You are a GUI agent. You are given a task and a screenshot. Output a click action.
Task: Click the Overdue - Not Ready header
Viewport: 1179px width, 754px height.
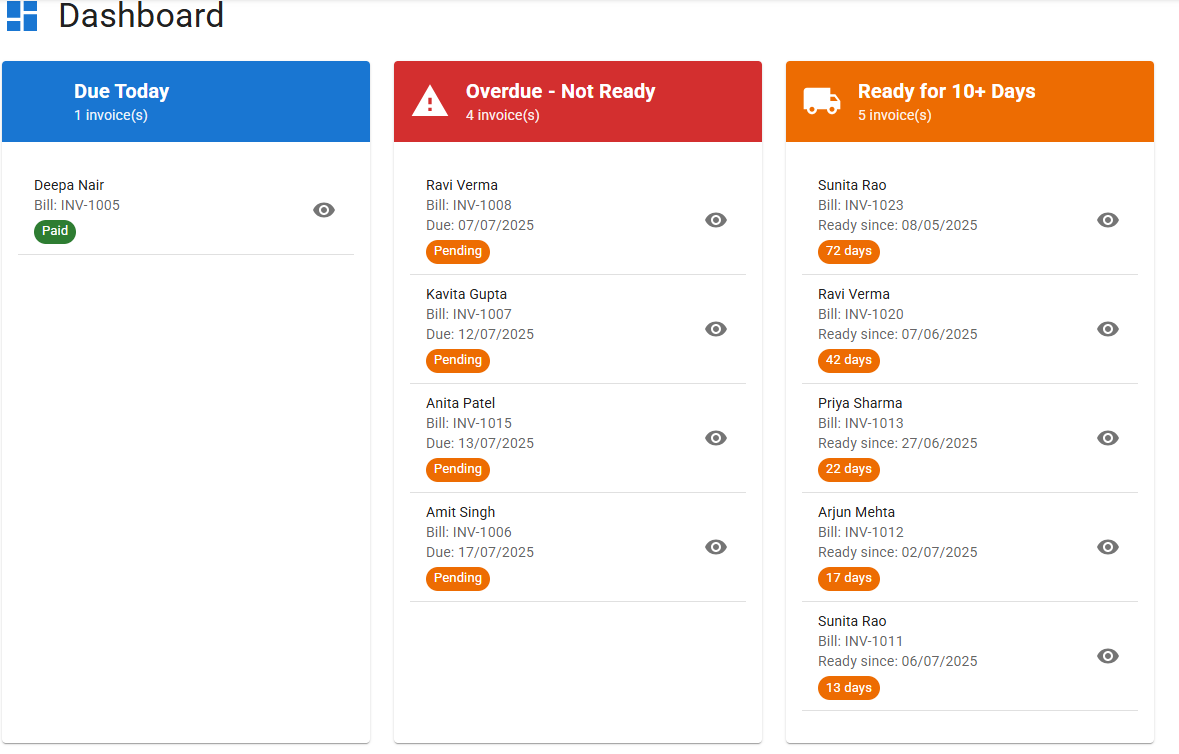pos(578,101)
